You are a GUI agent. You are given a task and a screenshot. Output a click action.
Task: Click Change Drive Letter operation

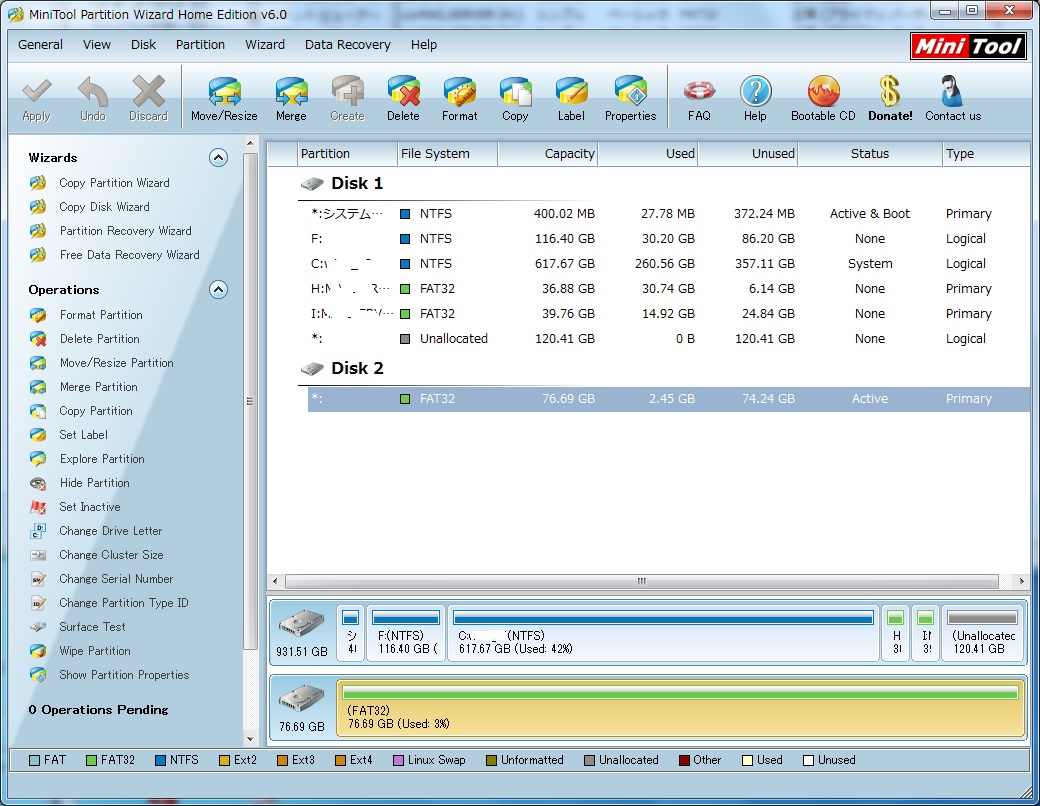tap(110, 531)
